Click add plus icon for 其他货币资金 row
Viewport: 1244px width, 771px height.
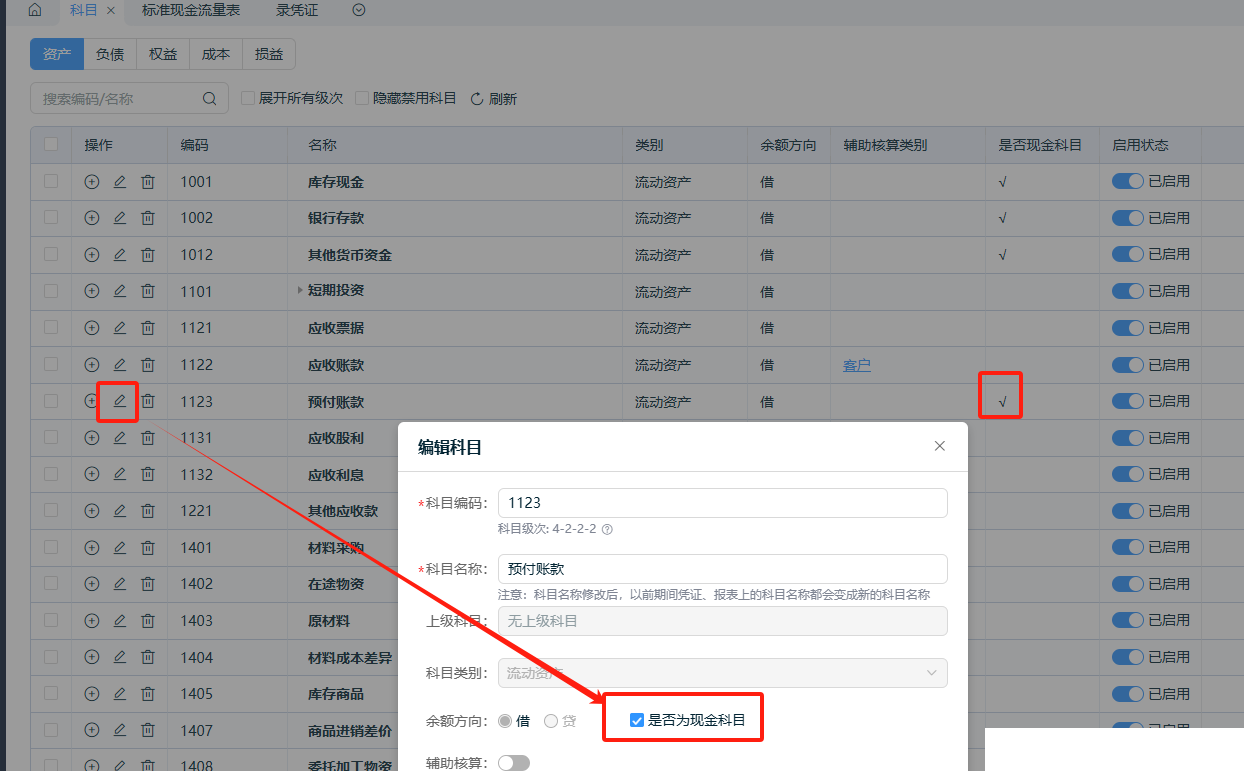click(92, 255)
